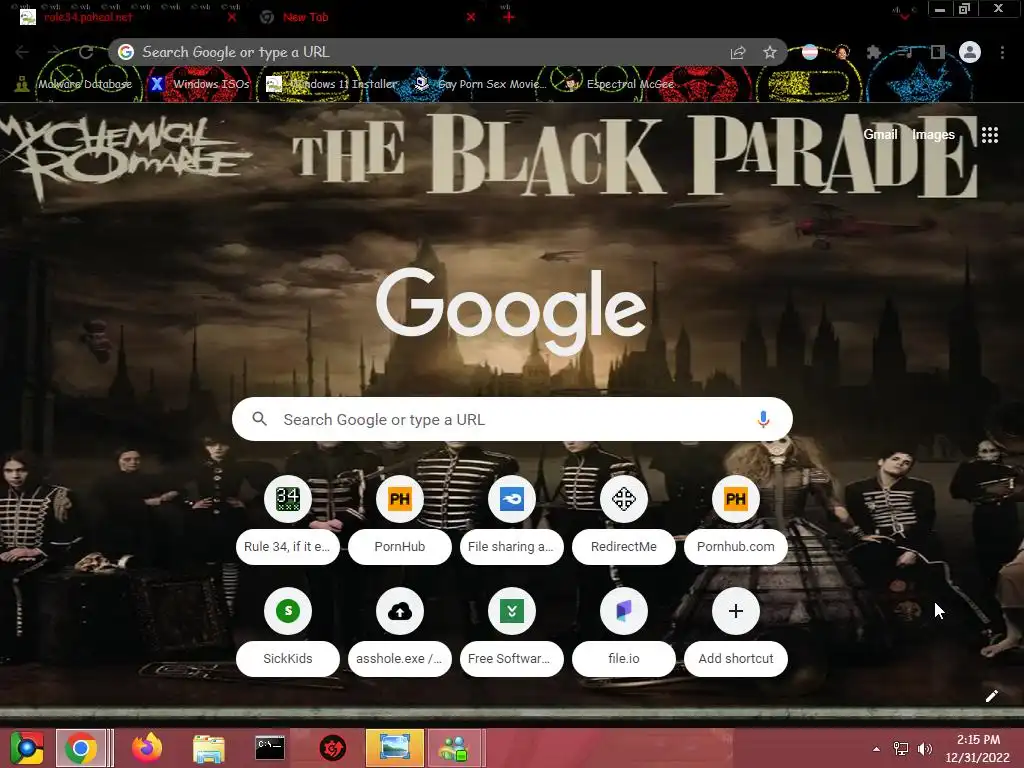Open the media control music note icon

(906, 52)
